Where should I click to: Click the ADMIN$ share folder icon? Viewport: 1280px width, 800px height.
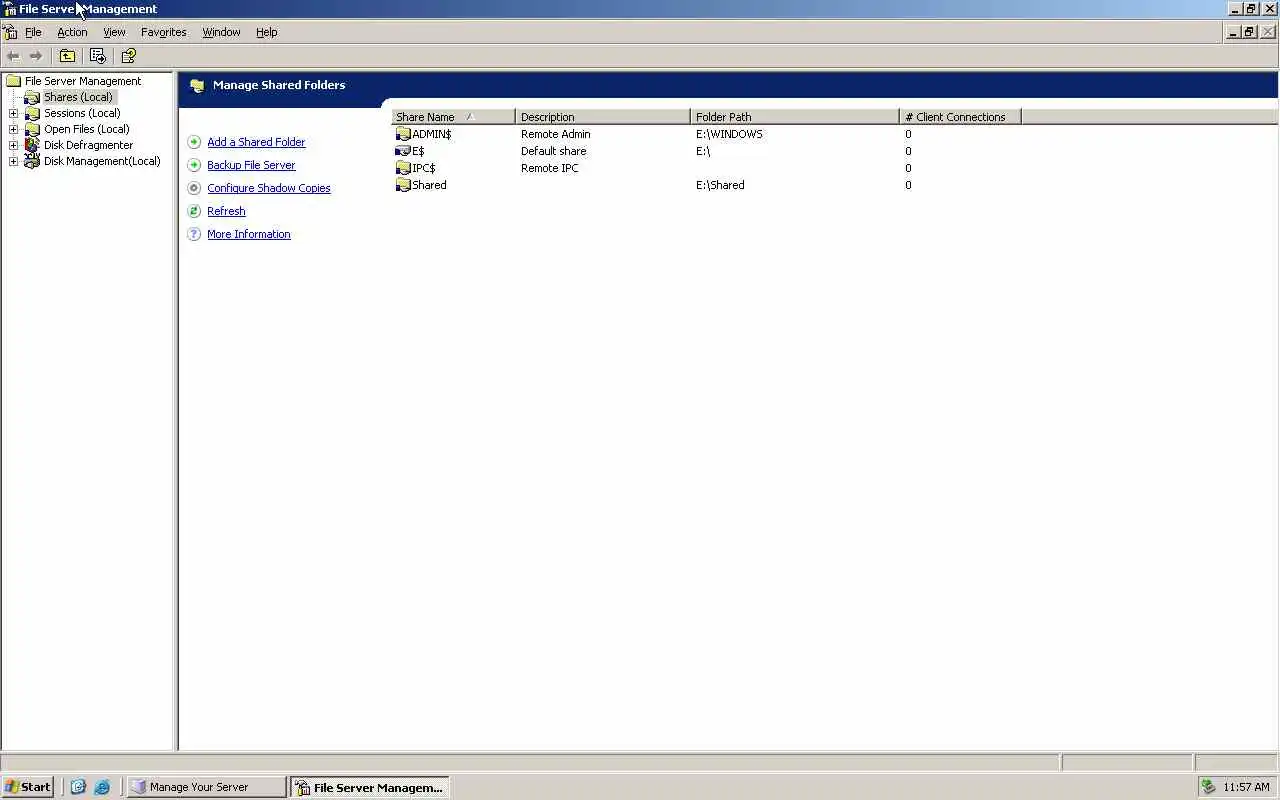[x=403, y=134]
